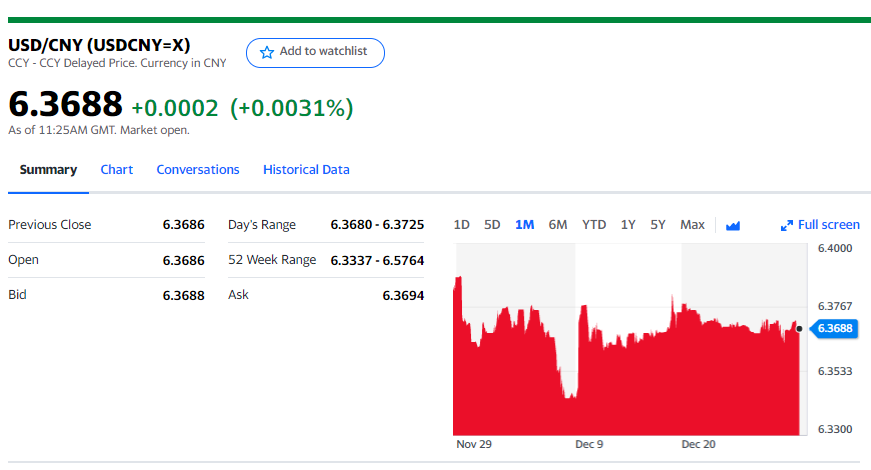This screenshot has width=871, height=470.
Task: Select the 1D chart range
Action: [x=461, y=225]
